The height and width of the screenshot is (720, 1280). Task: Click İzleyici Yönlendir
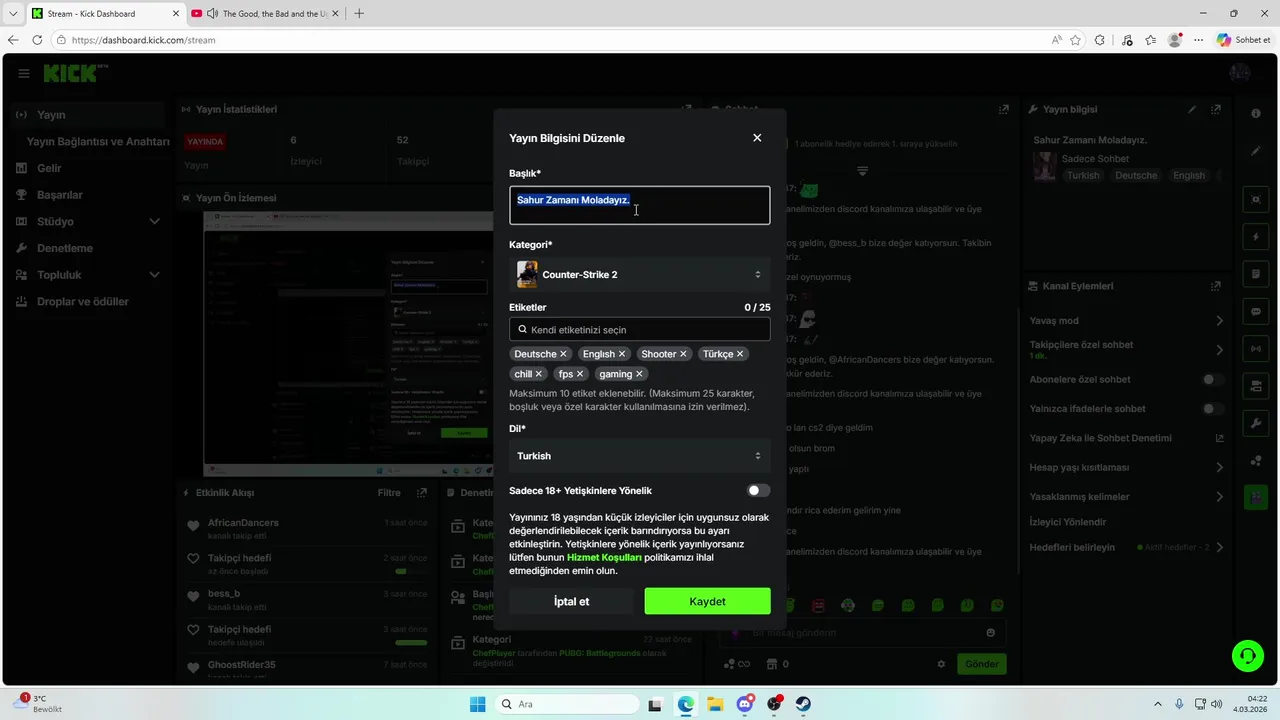pyautogui.click(x=1067, y=522)
